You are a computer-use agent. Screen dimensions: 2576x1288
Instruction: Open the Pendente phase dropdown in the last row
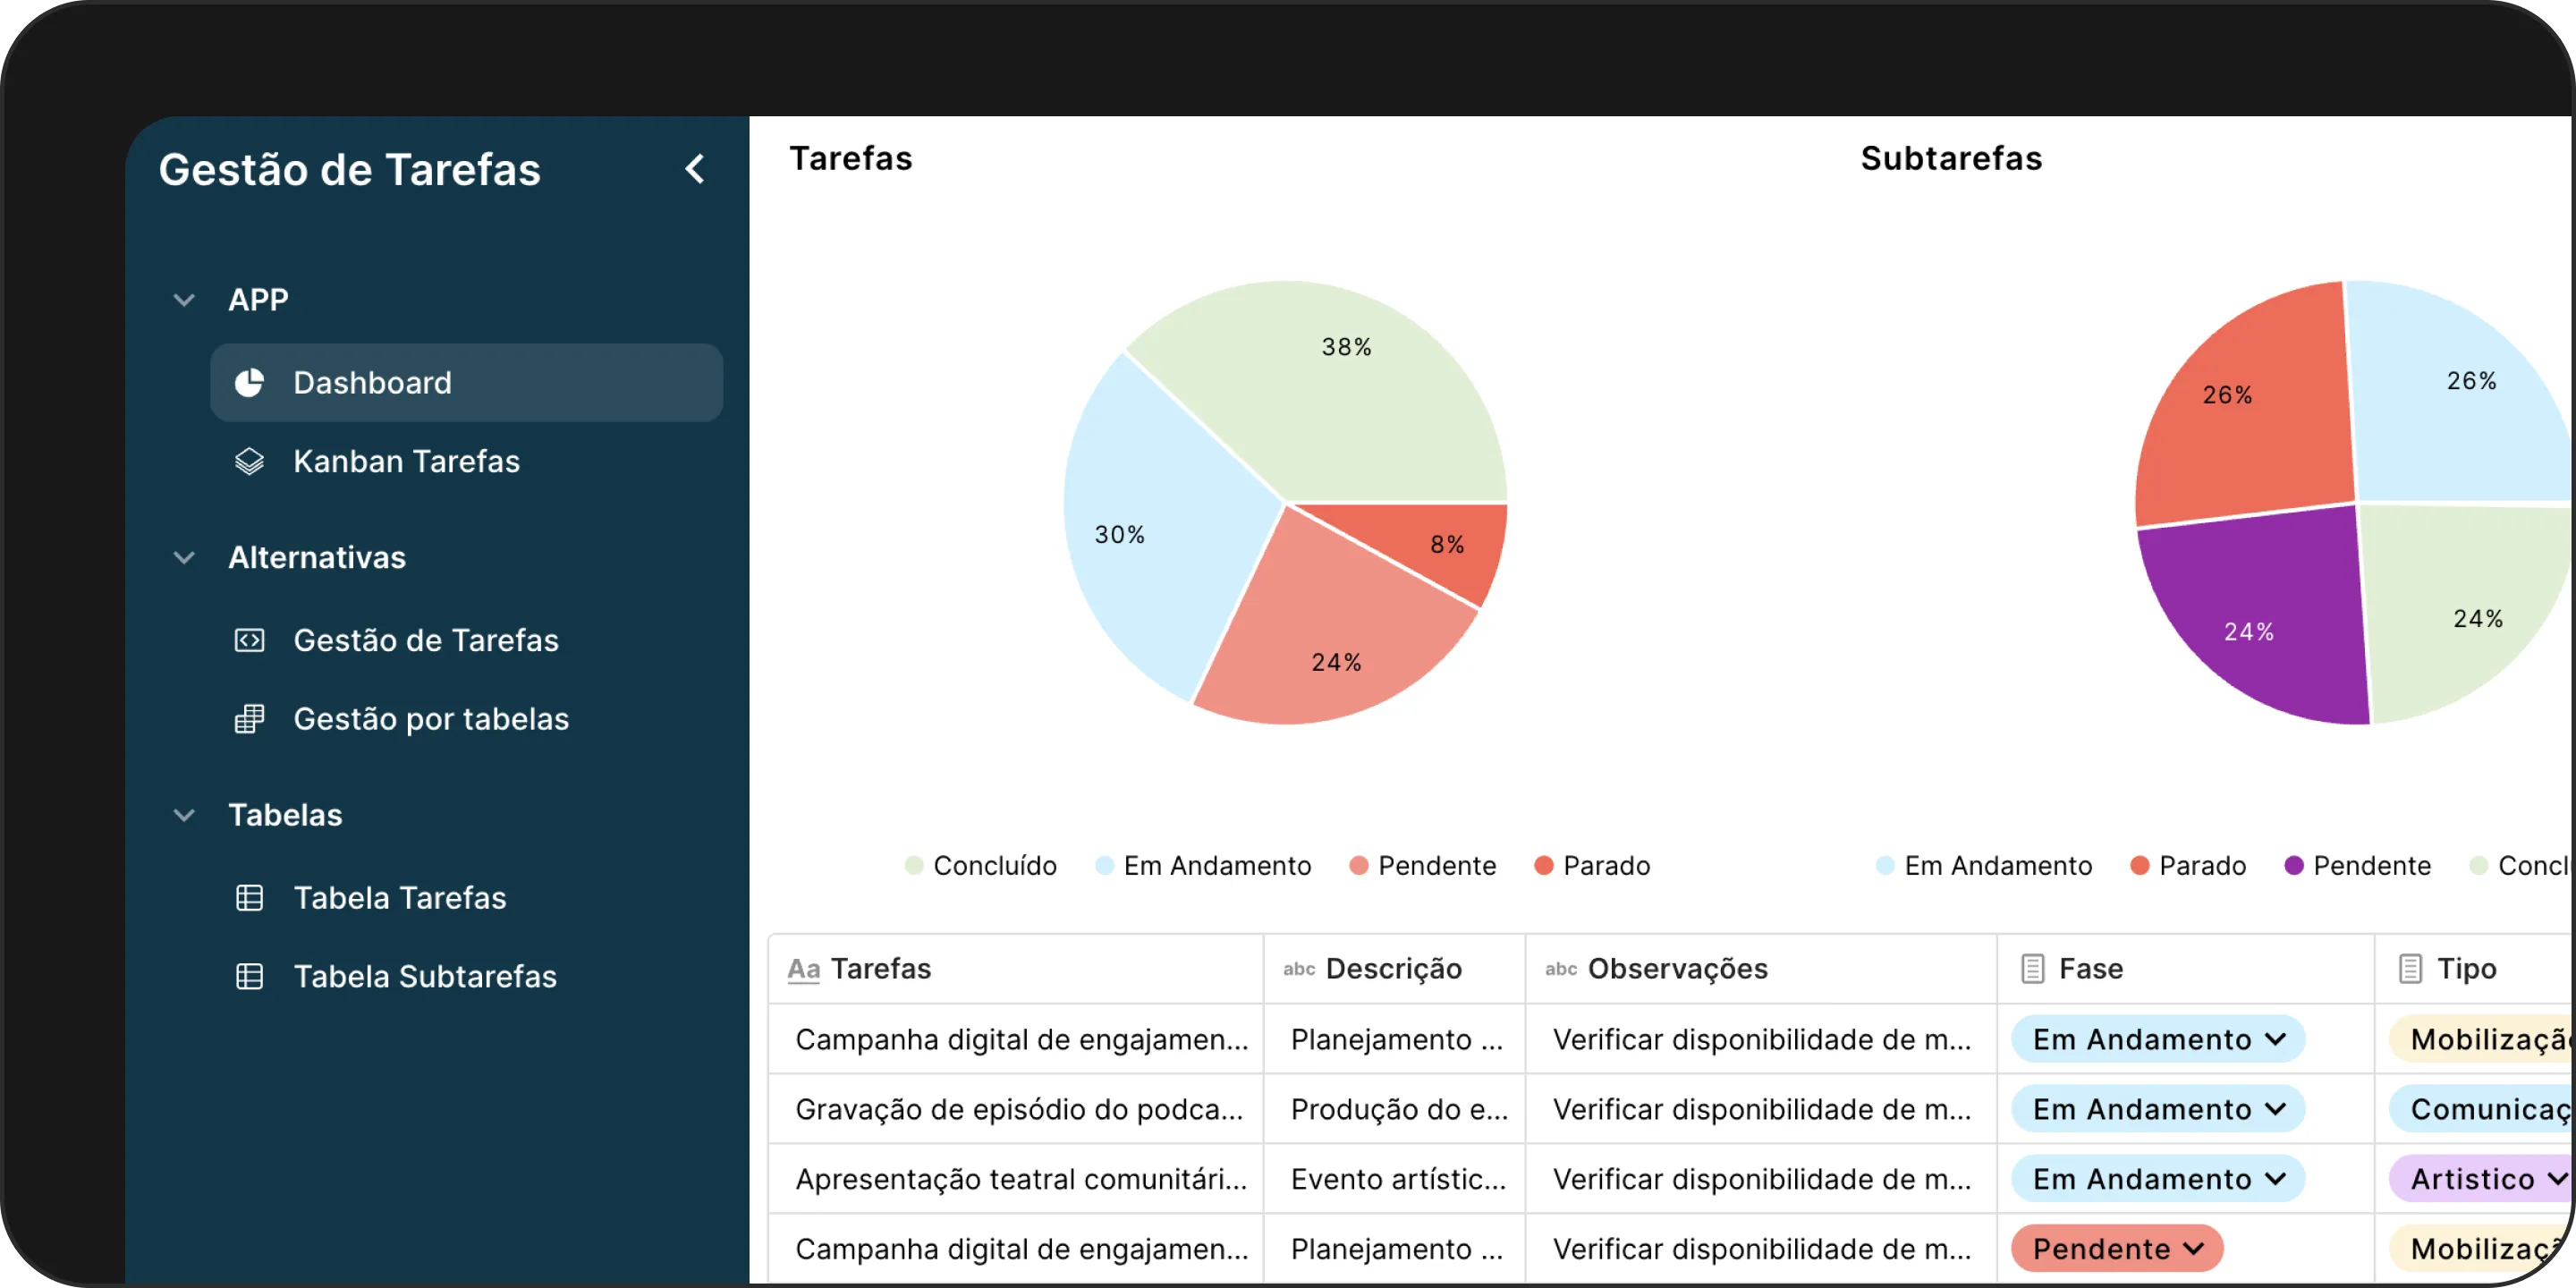click(x=2117, y=1248)
